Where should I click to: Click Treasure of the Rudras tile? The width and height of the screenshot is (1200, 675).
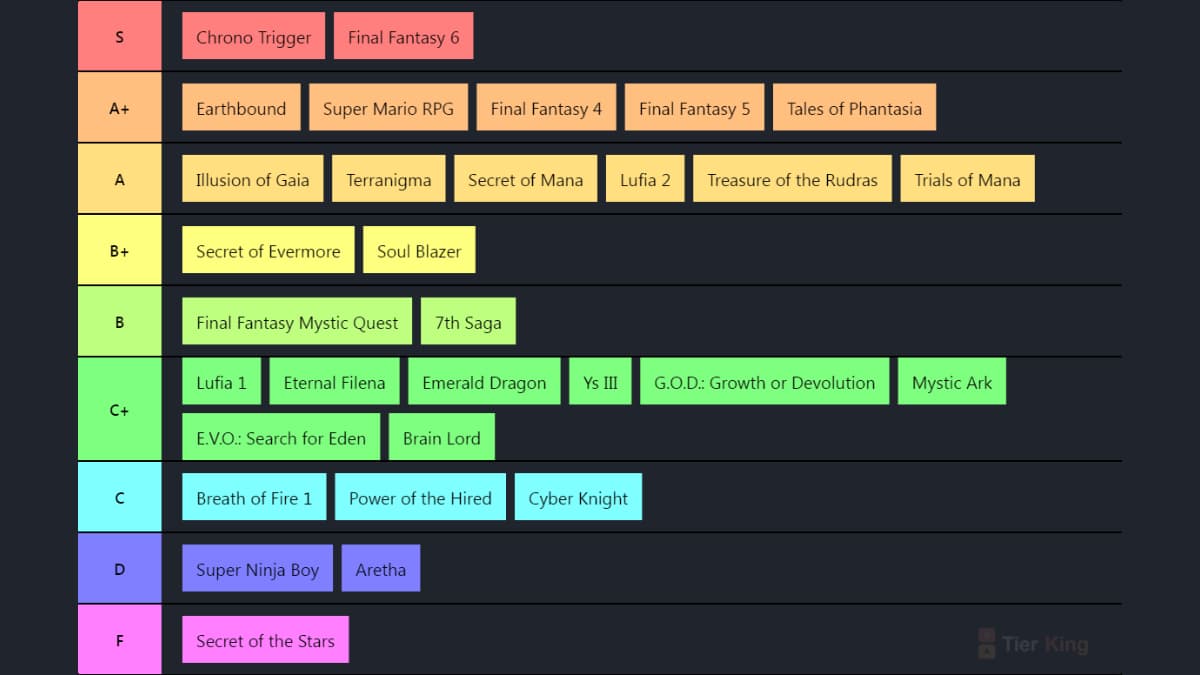pos(792,179)
